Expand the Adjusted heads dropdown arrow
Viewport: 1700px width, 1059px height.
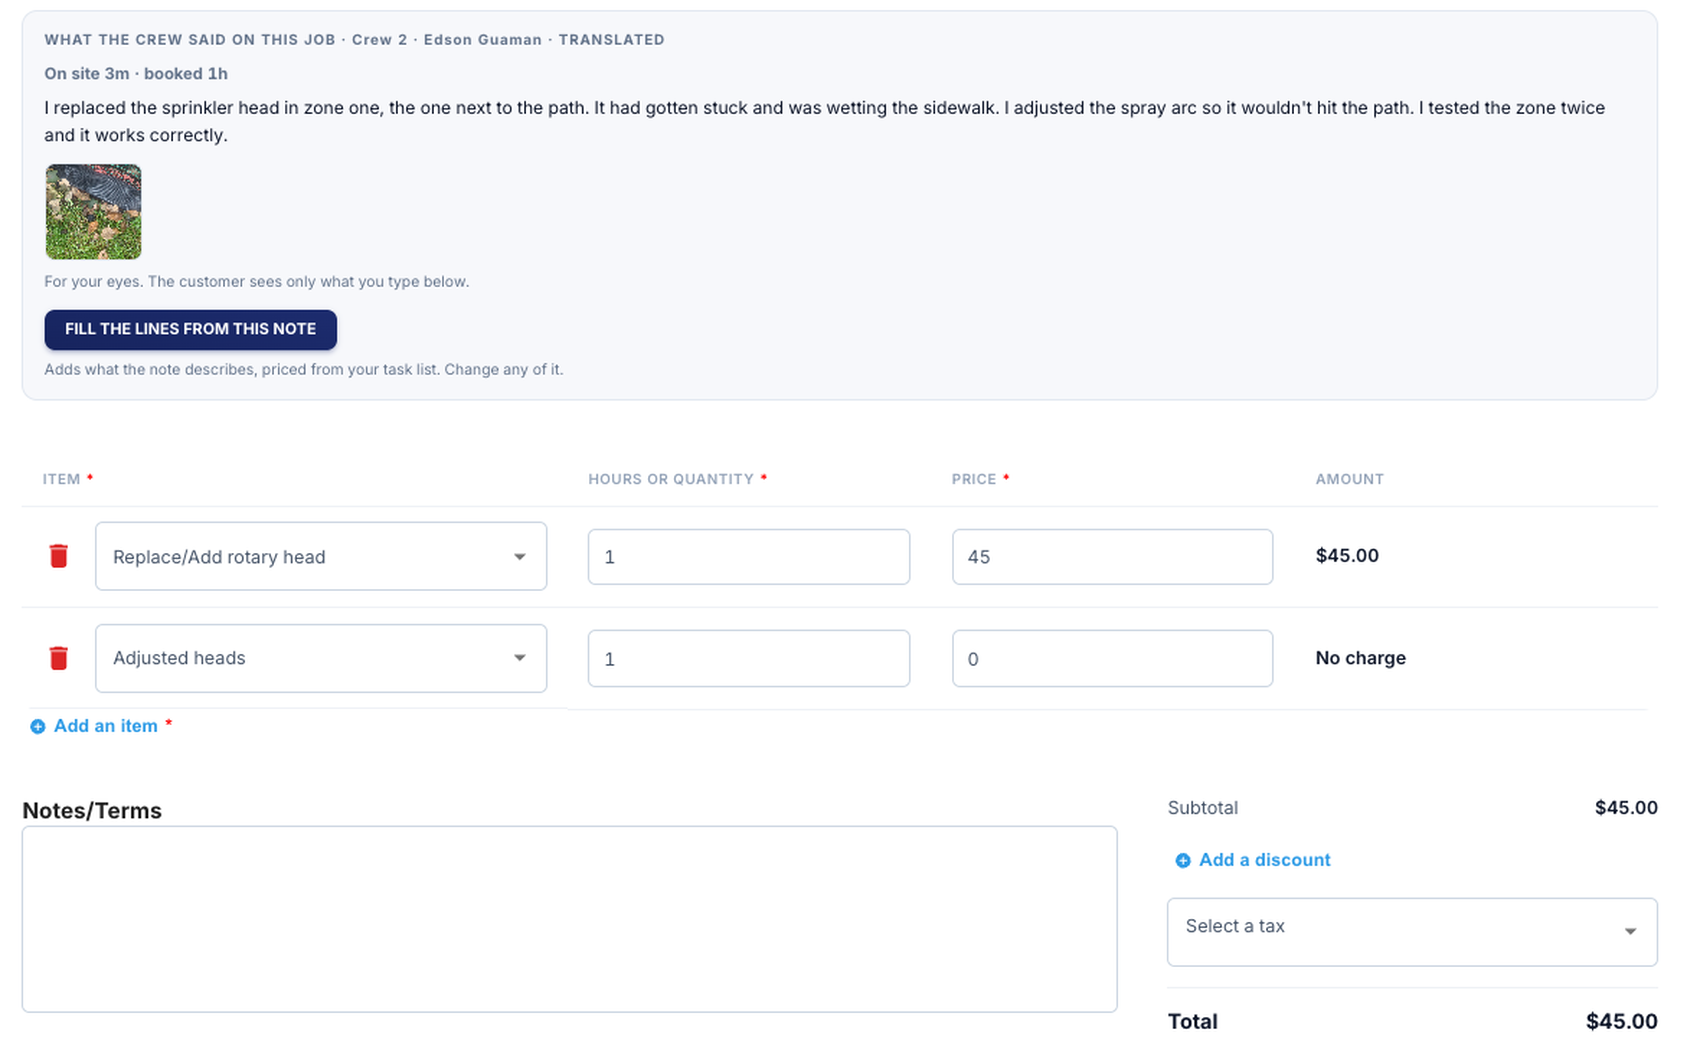520,658
